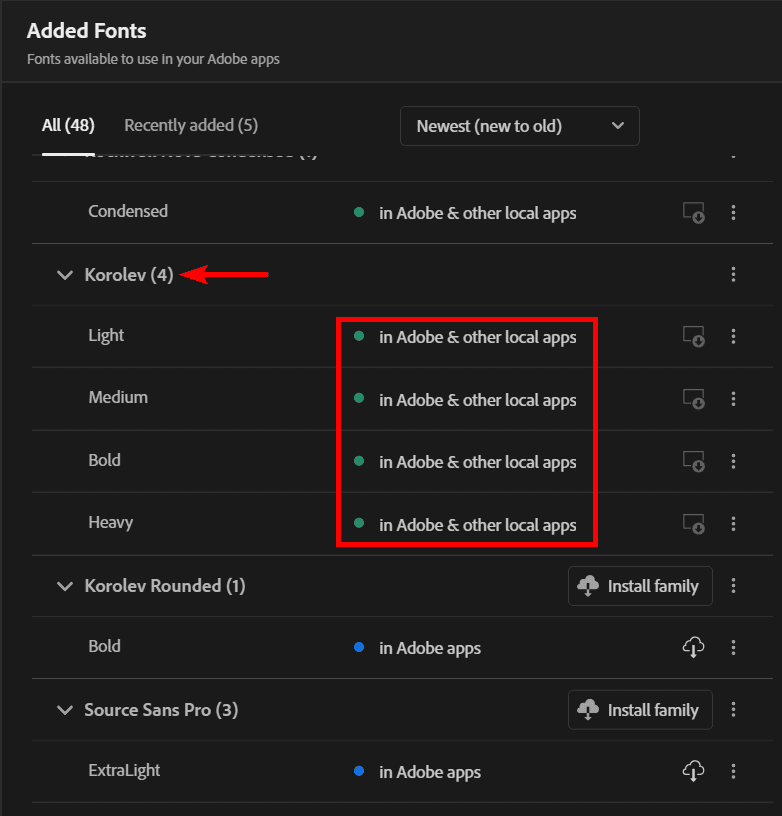Click the uninstall icon for the Condensed font
Screen dimensions: 782x816
click(x=693, y=213)
